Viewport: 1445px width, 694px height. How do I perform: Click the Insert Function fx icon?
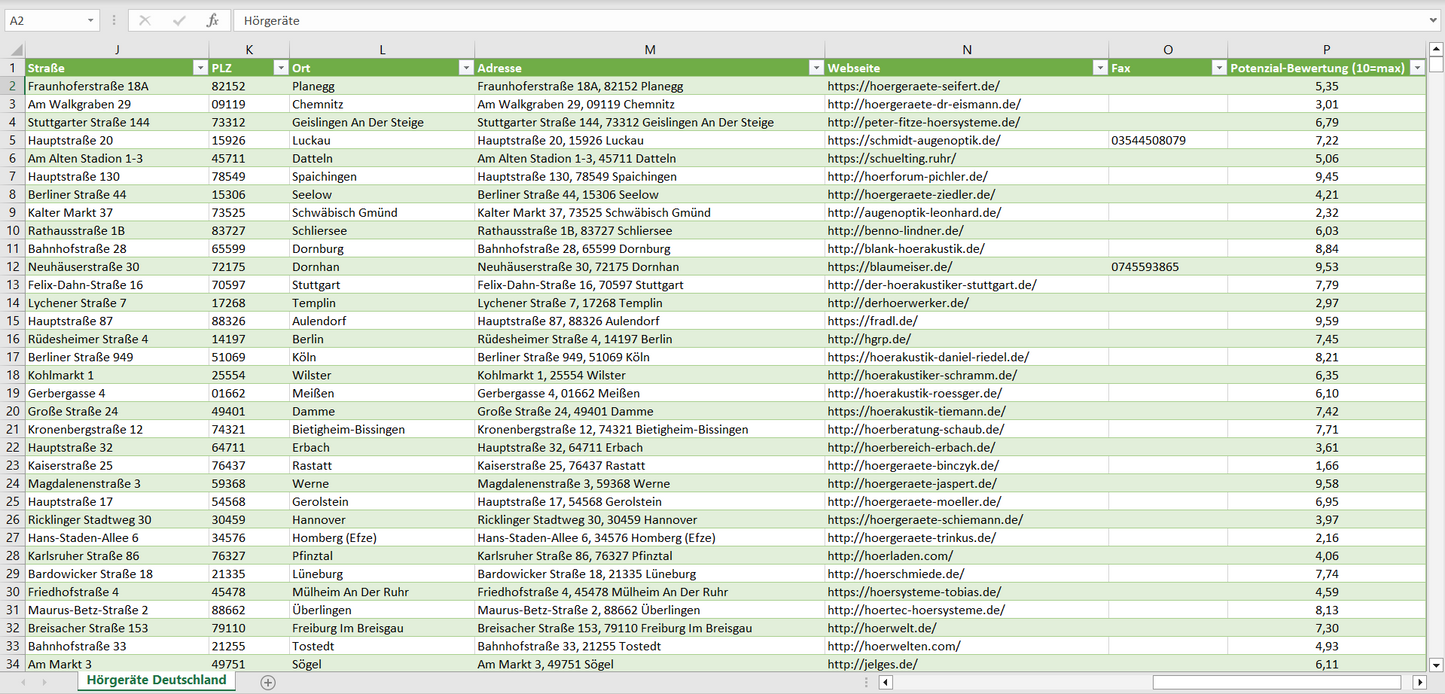click(212, 20)
